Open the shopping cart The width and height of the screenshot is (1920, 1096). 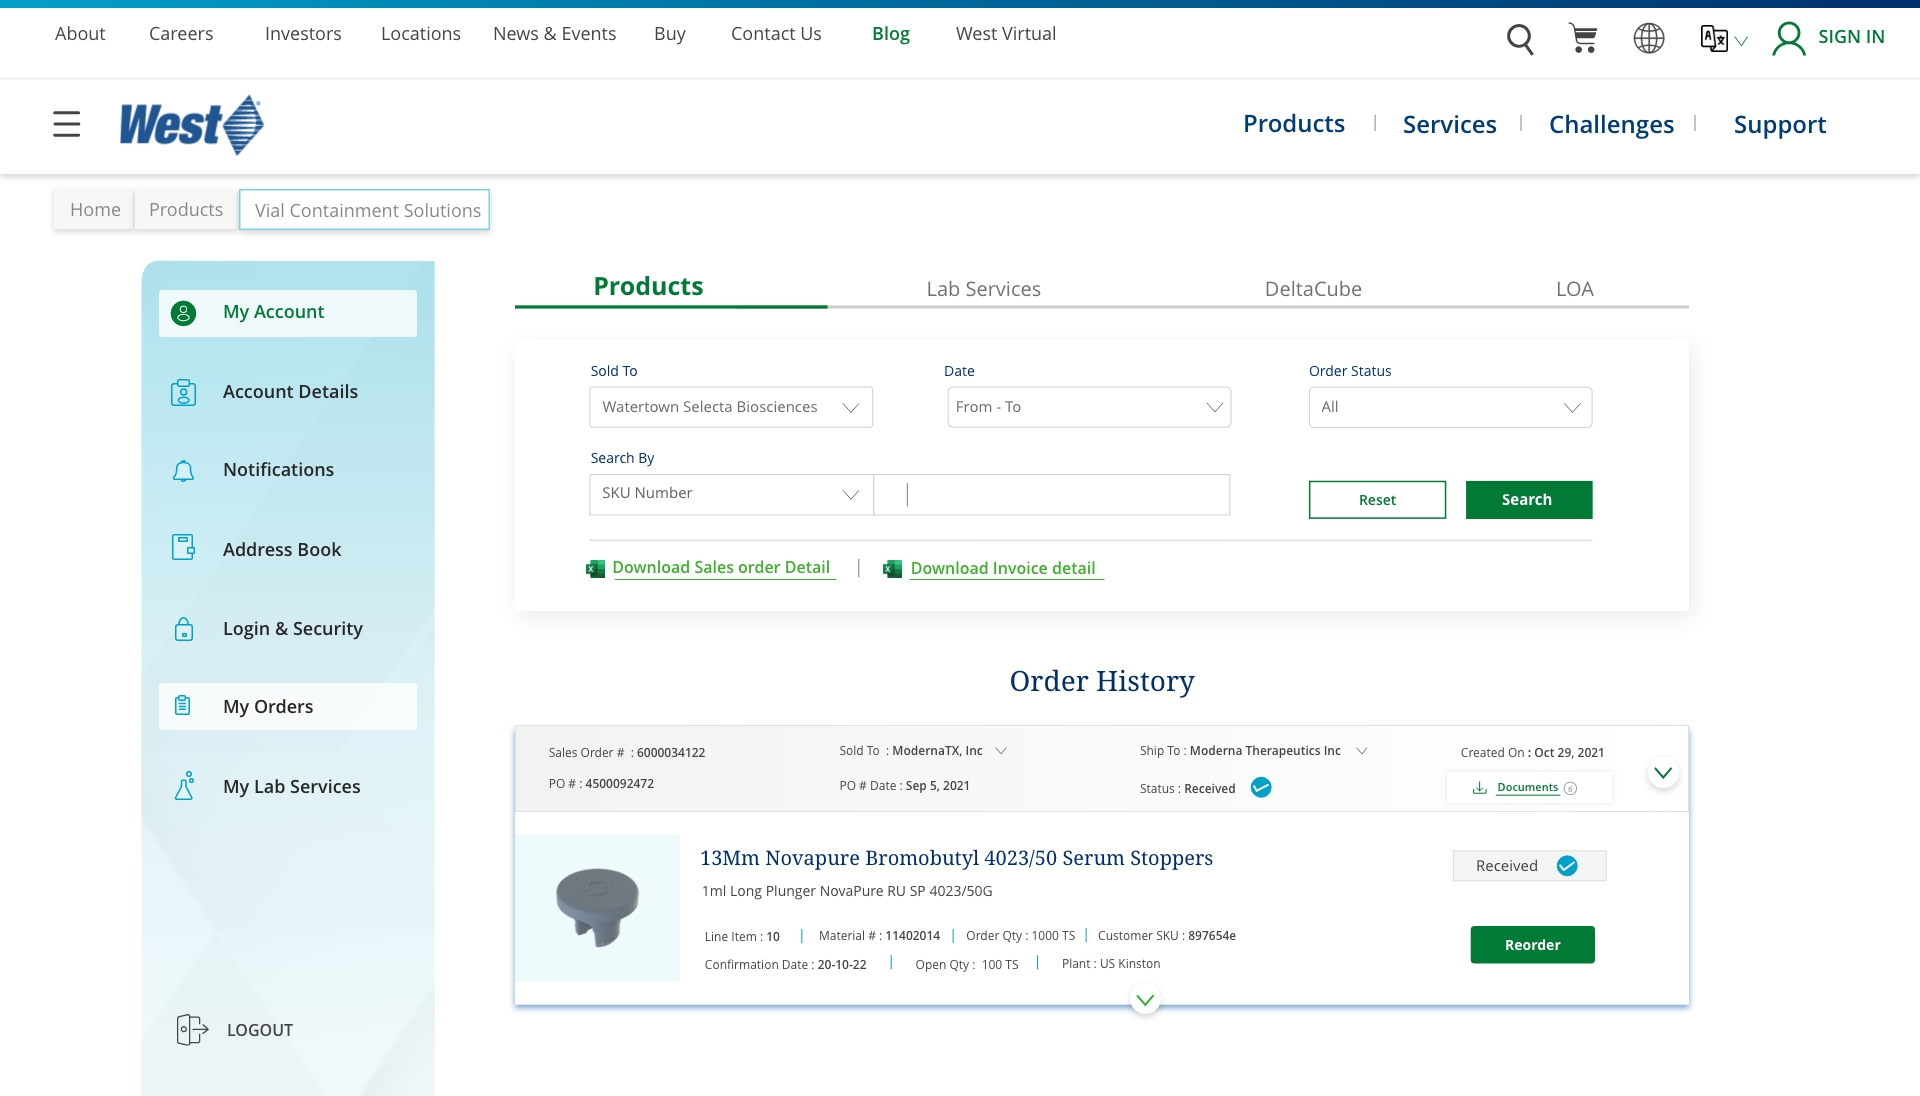click(1583, 38)
